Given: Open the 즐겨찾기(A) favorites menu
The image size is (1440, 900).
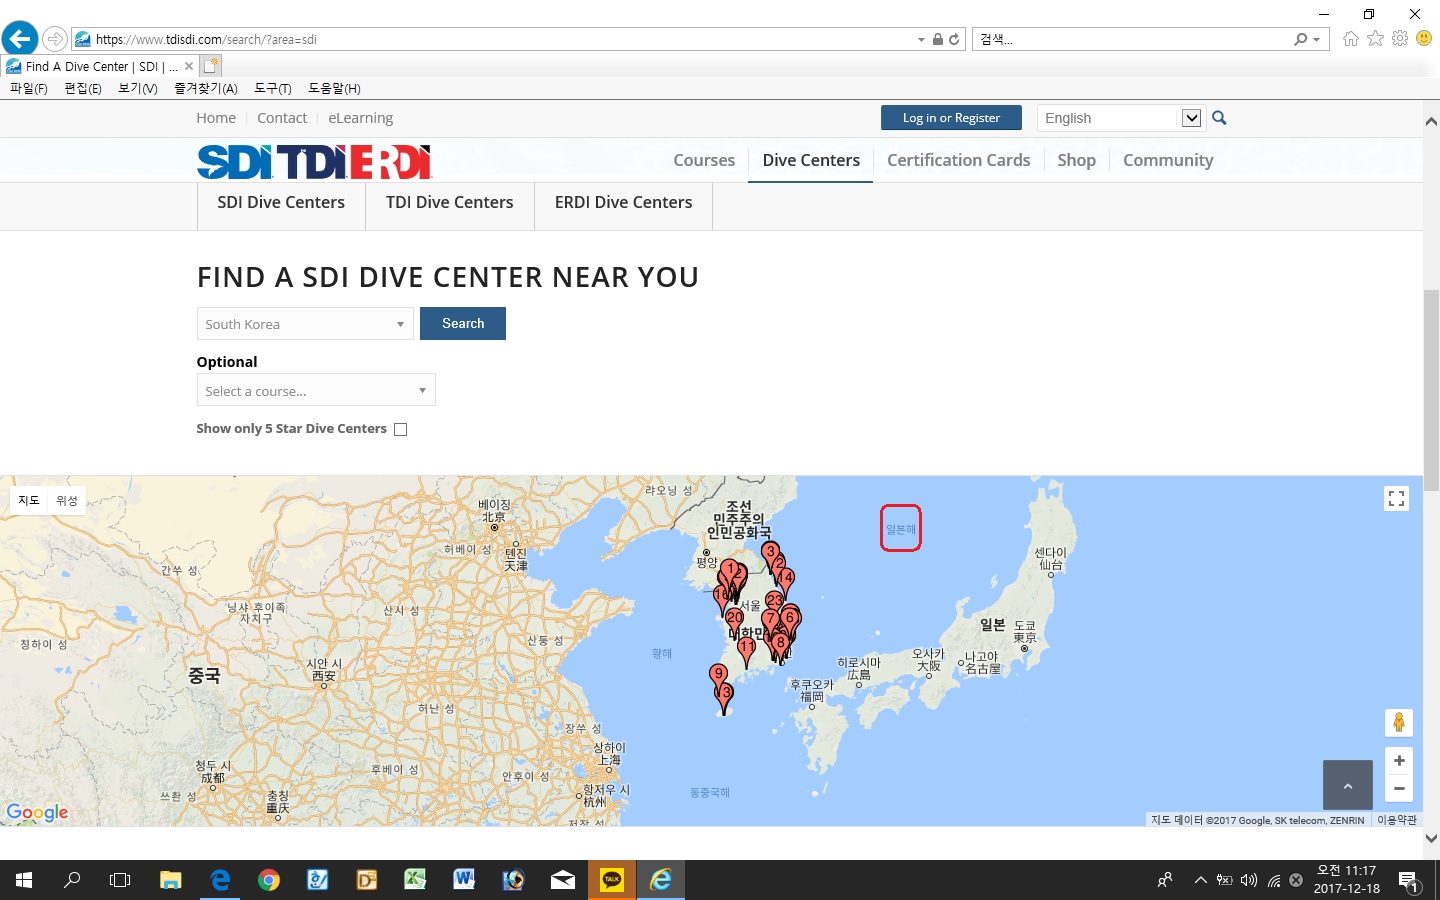Looking at the screenshot, I should pyautogui.click(x=205, y=88).
